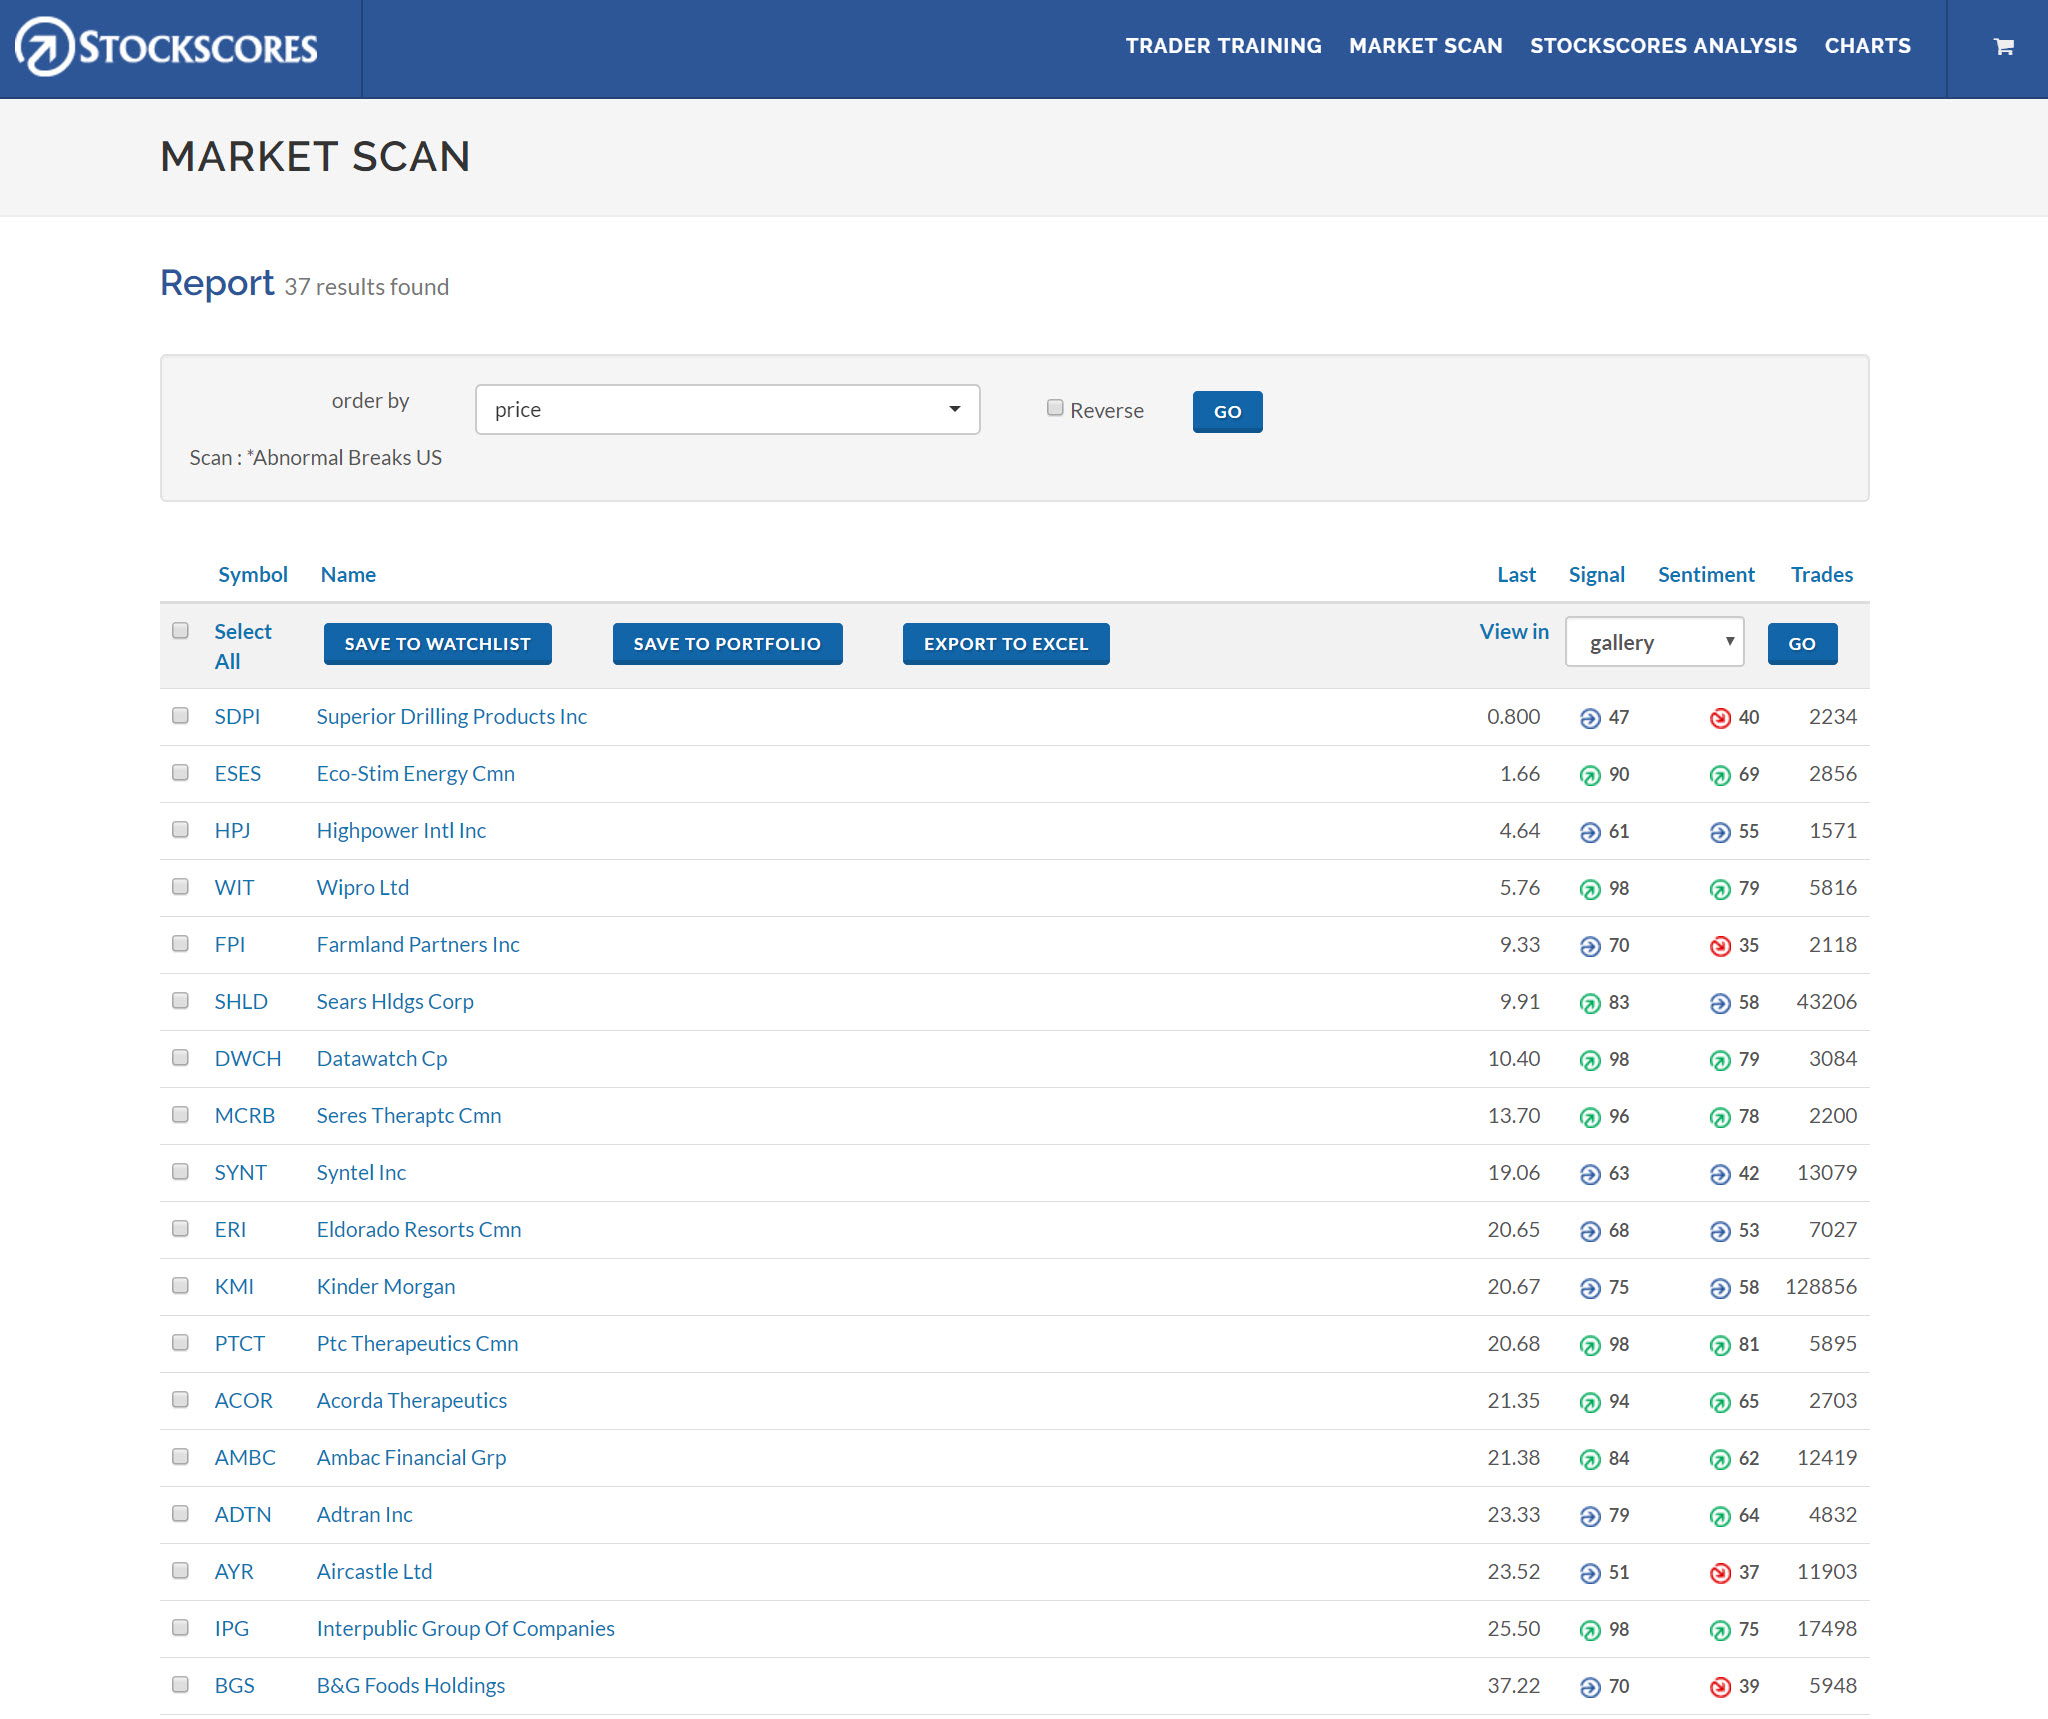Sort by the Last column header
This screenshot has width=2048, height=1719.
[1515, 574]
